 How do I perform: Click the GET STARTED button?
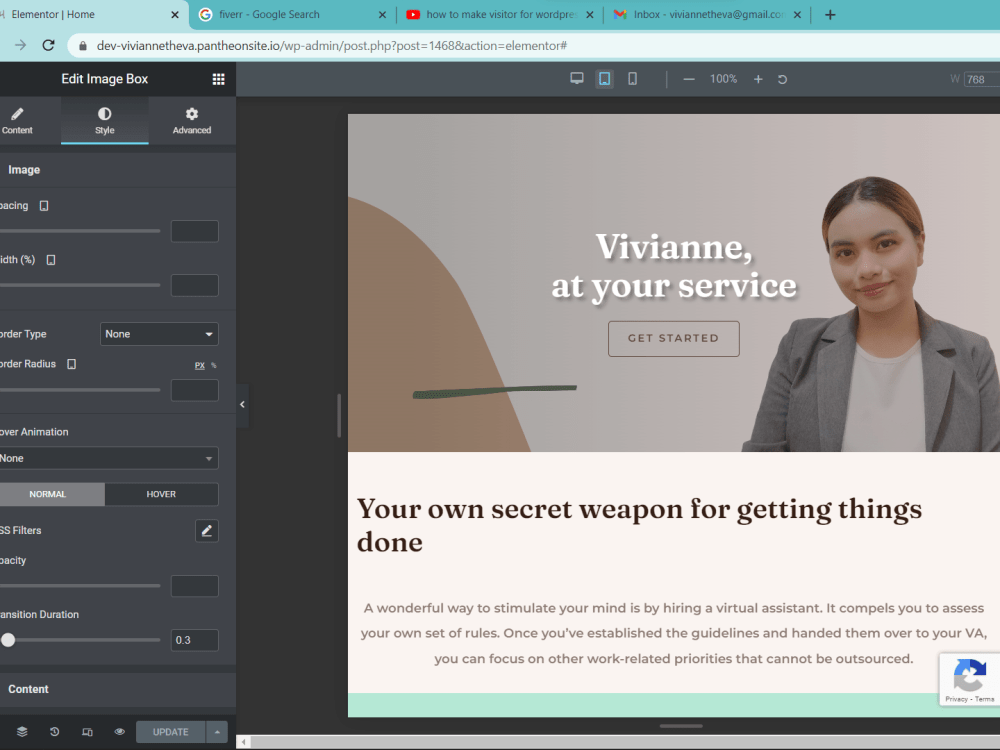[673, 339]
